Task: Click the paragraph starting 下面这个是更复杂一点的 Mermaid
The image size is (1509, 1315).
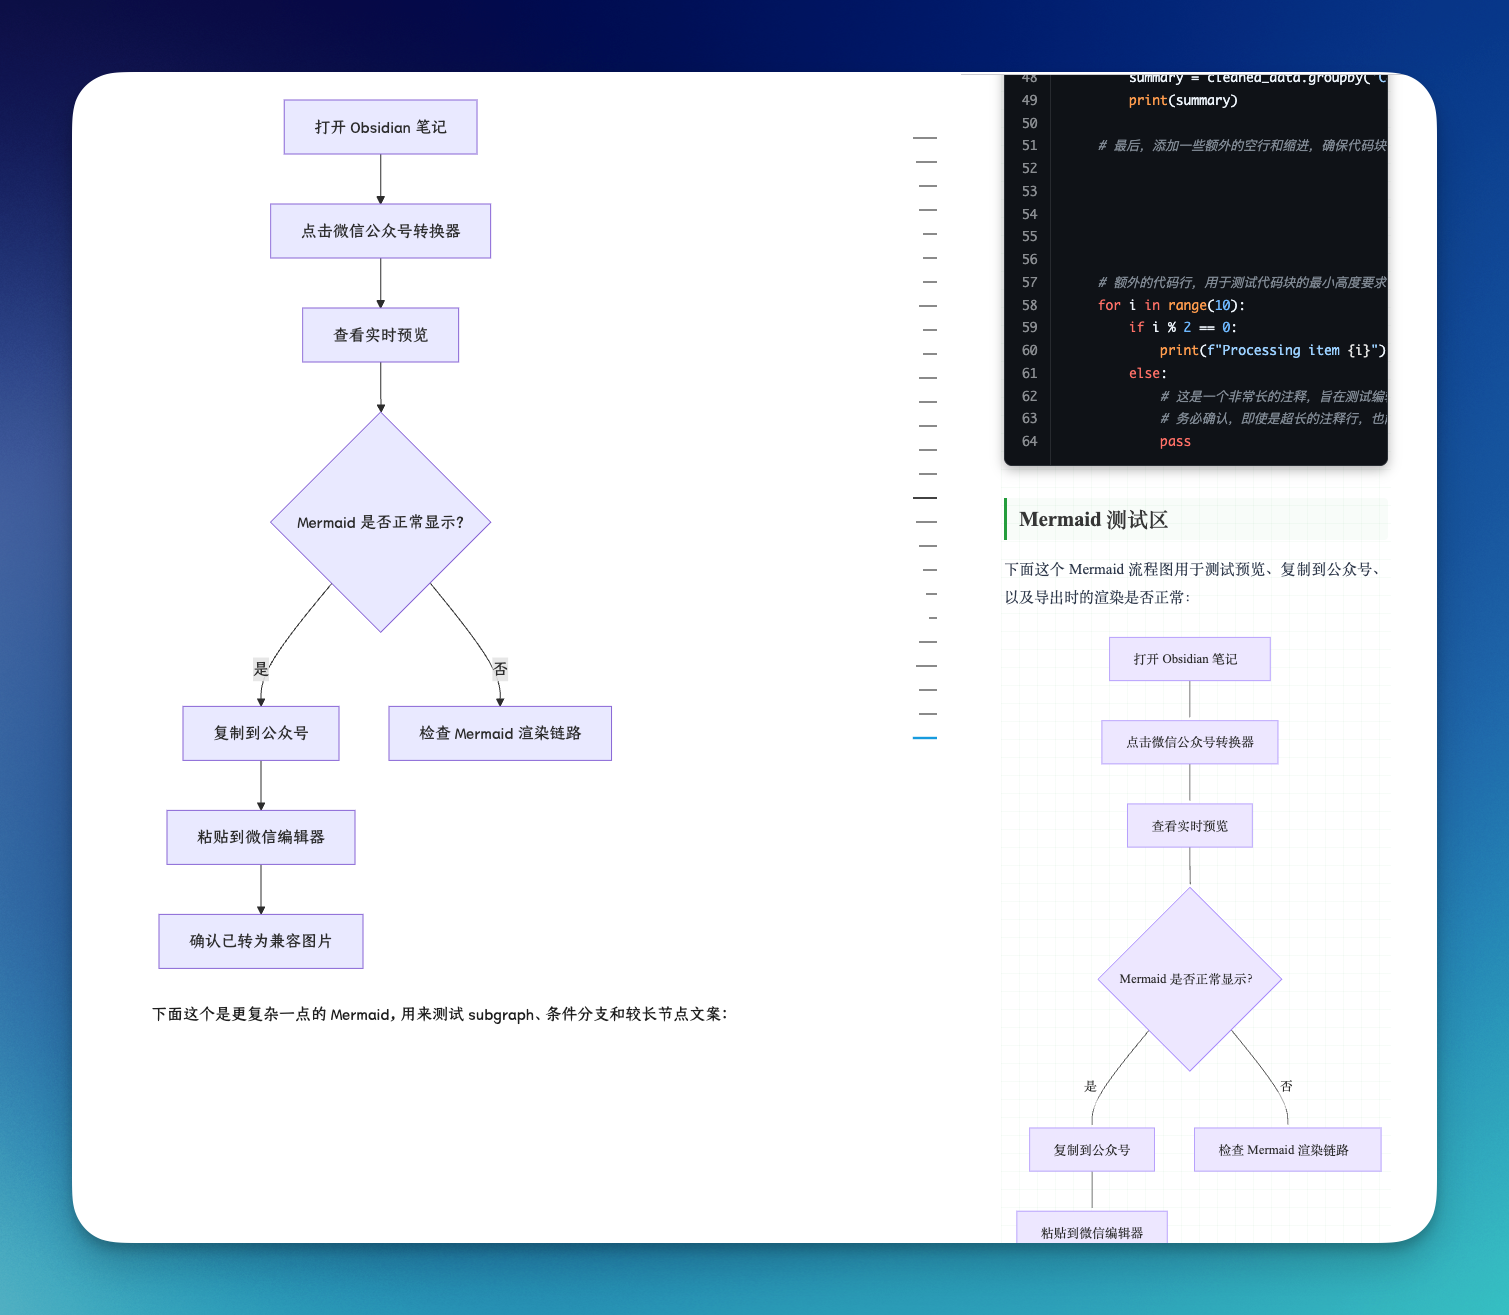Action: pos(440,1014)
